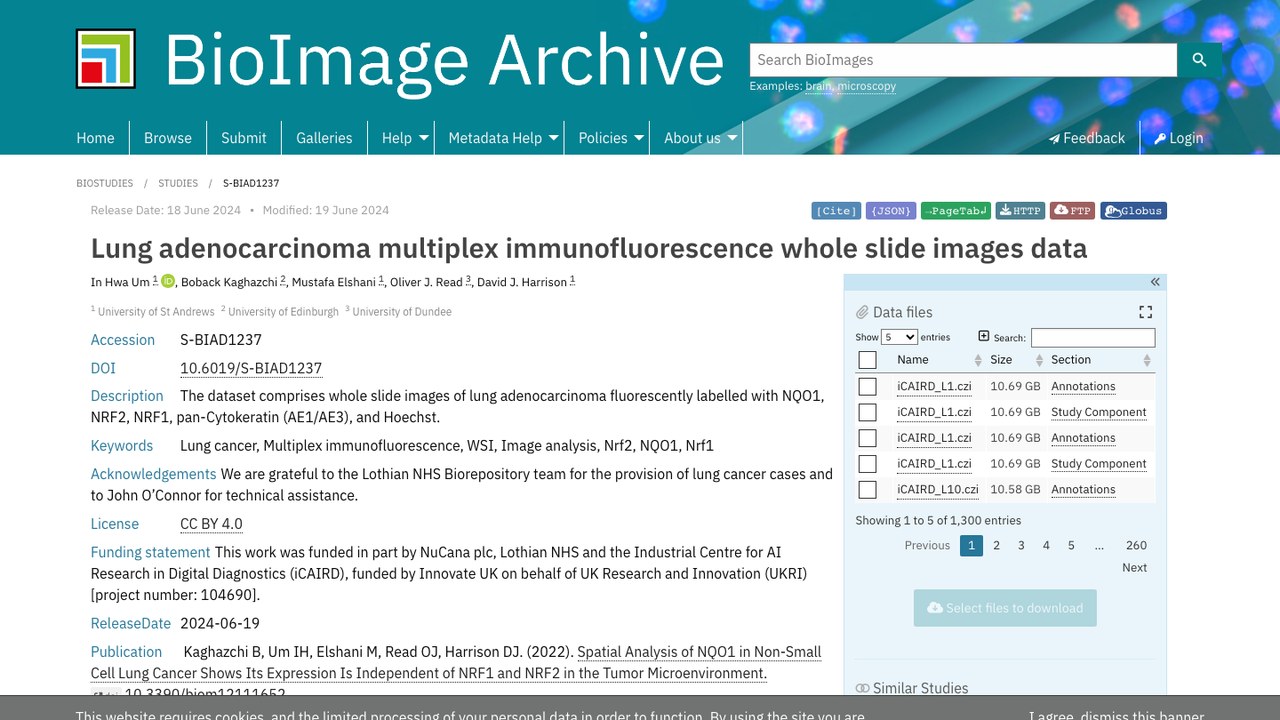The width and height of the screenshot is (1280, 720).
Task: Open the PageTab format
Action: tap(957, 211)
